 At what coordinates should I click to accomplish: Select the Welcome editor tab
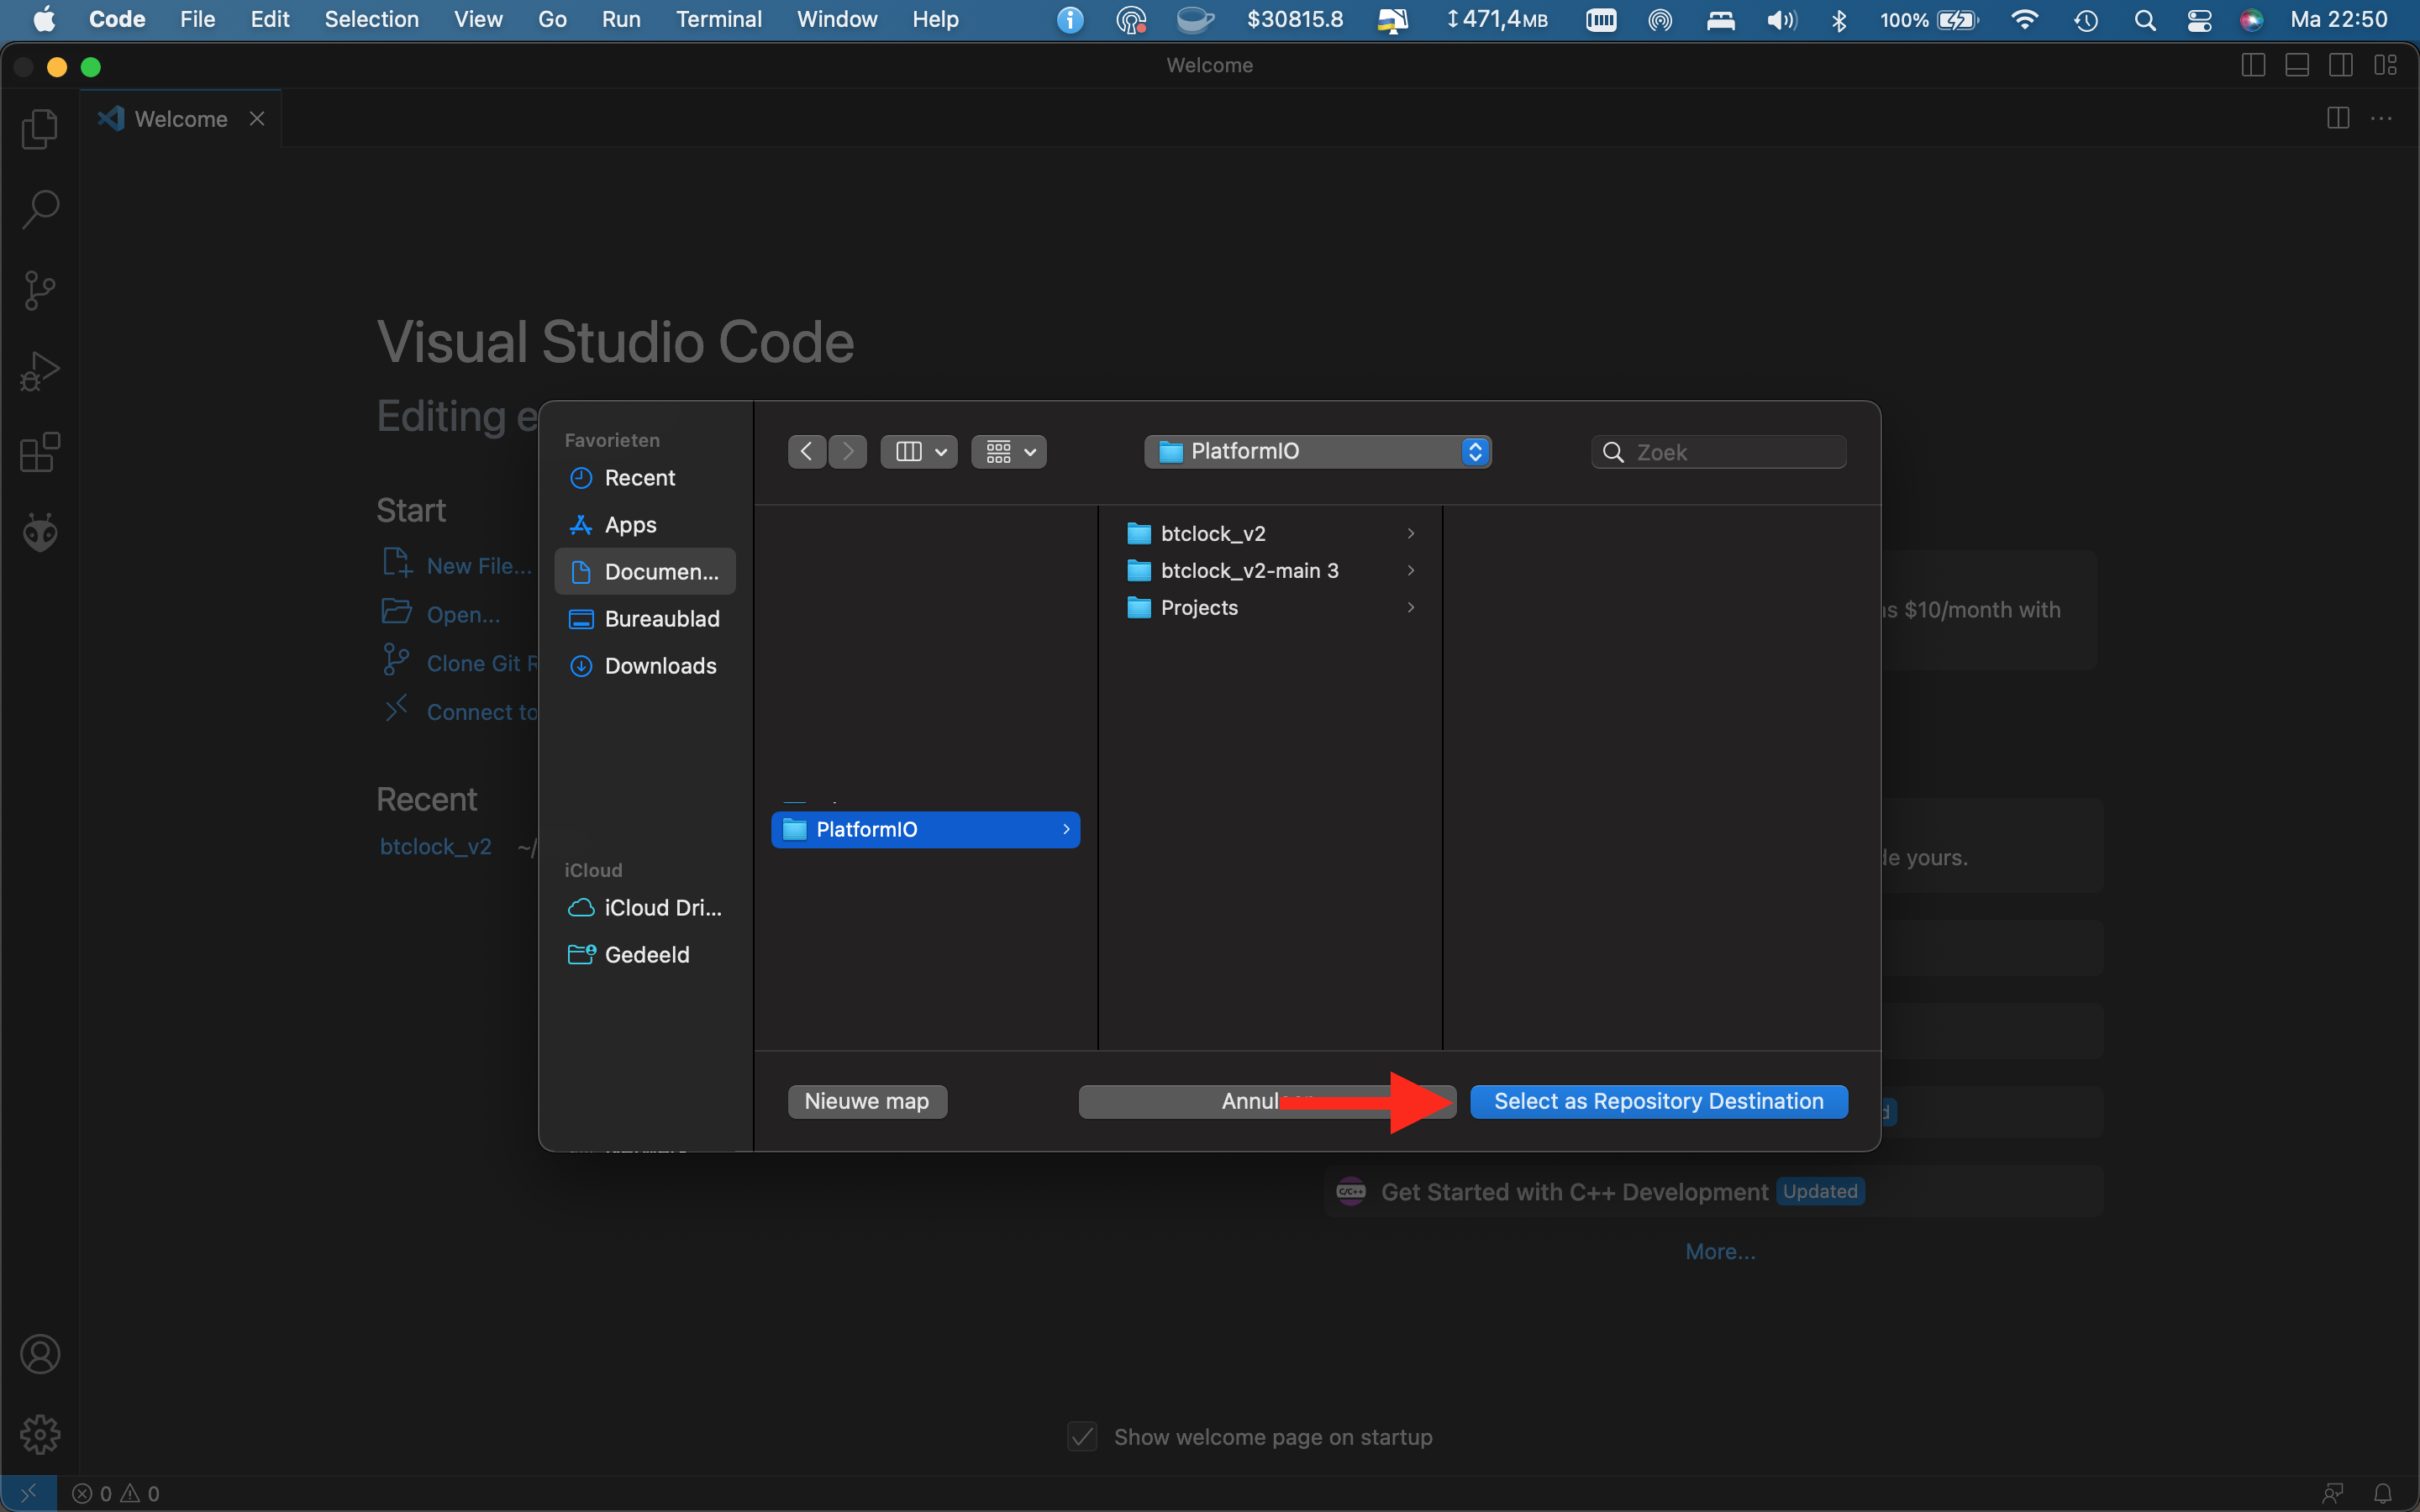pyautogui.click(x=181, y=119)
